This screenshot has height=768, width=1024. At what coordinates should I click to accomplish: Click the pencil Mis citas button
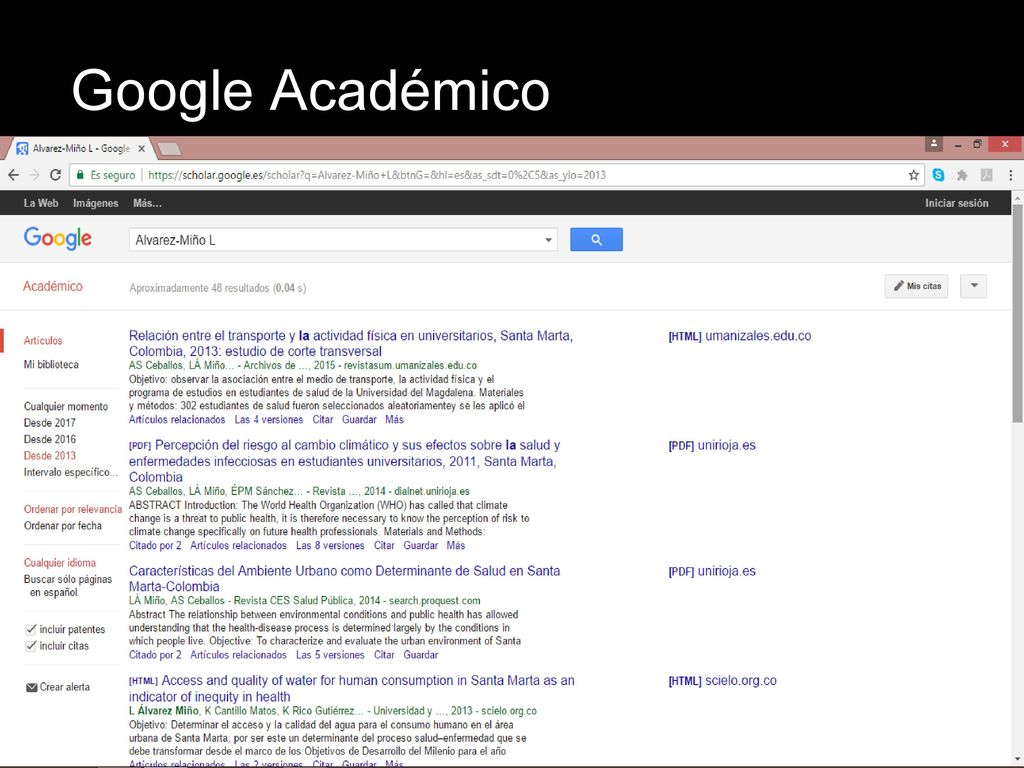point(916,286)
